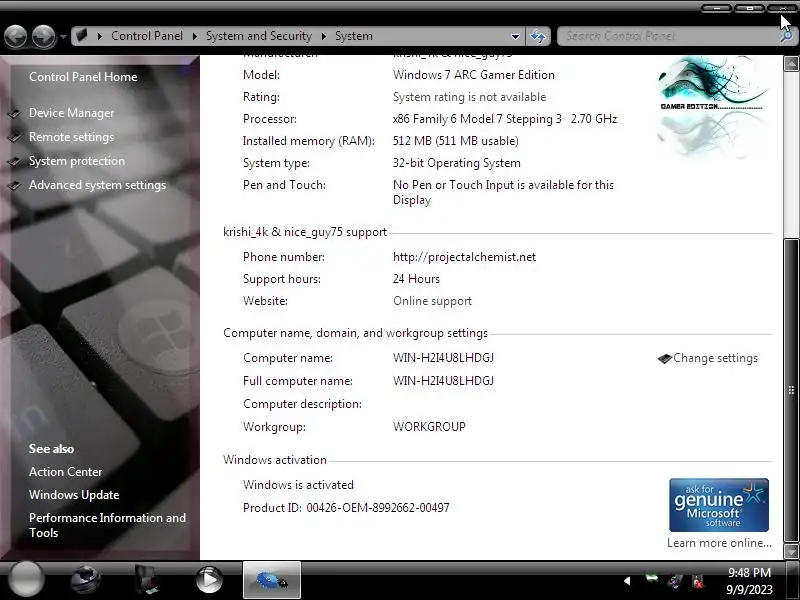Open the recent pages dropdown beside Forward

[63, 37]
